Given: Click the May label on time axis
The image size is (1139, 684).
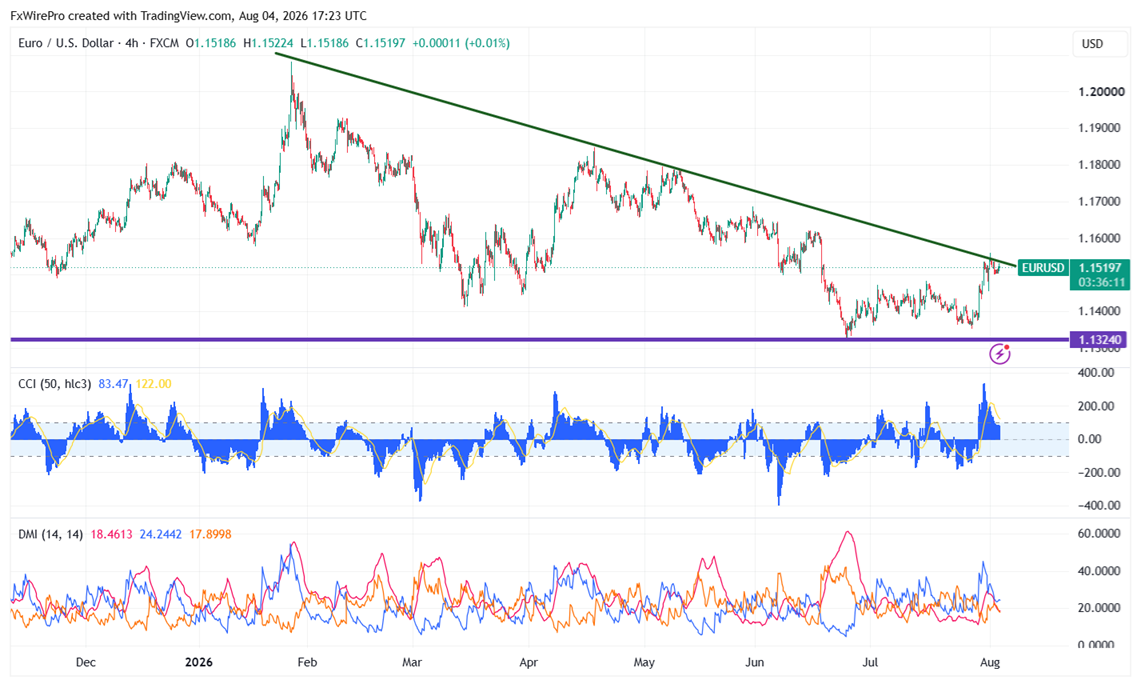Looking at the screenshot, I should [644, 662].
